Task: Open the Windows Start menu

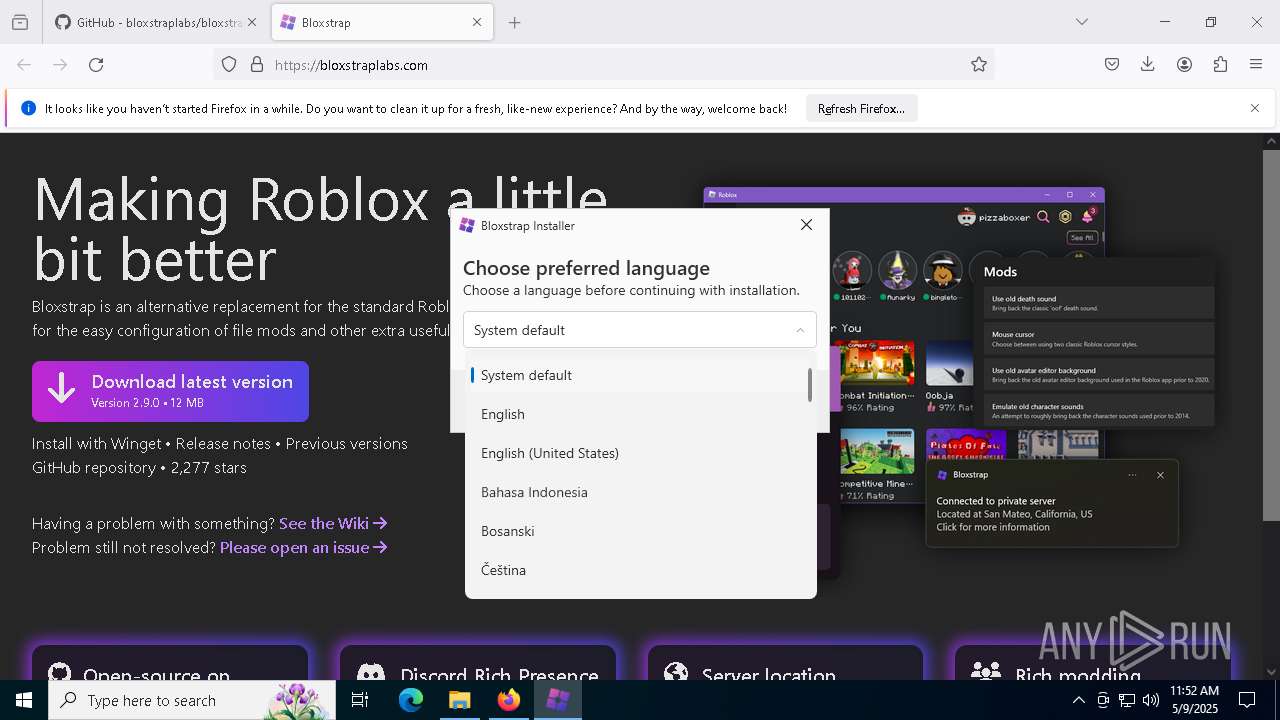Action: [24, 700]
